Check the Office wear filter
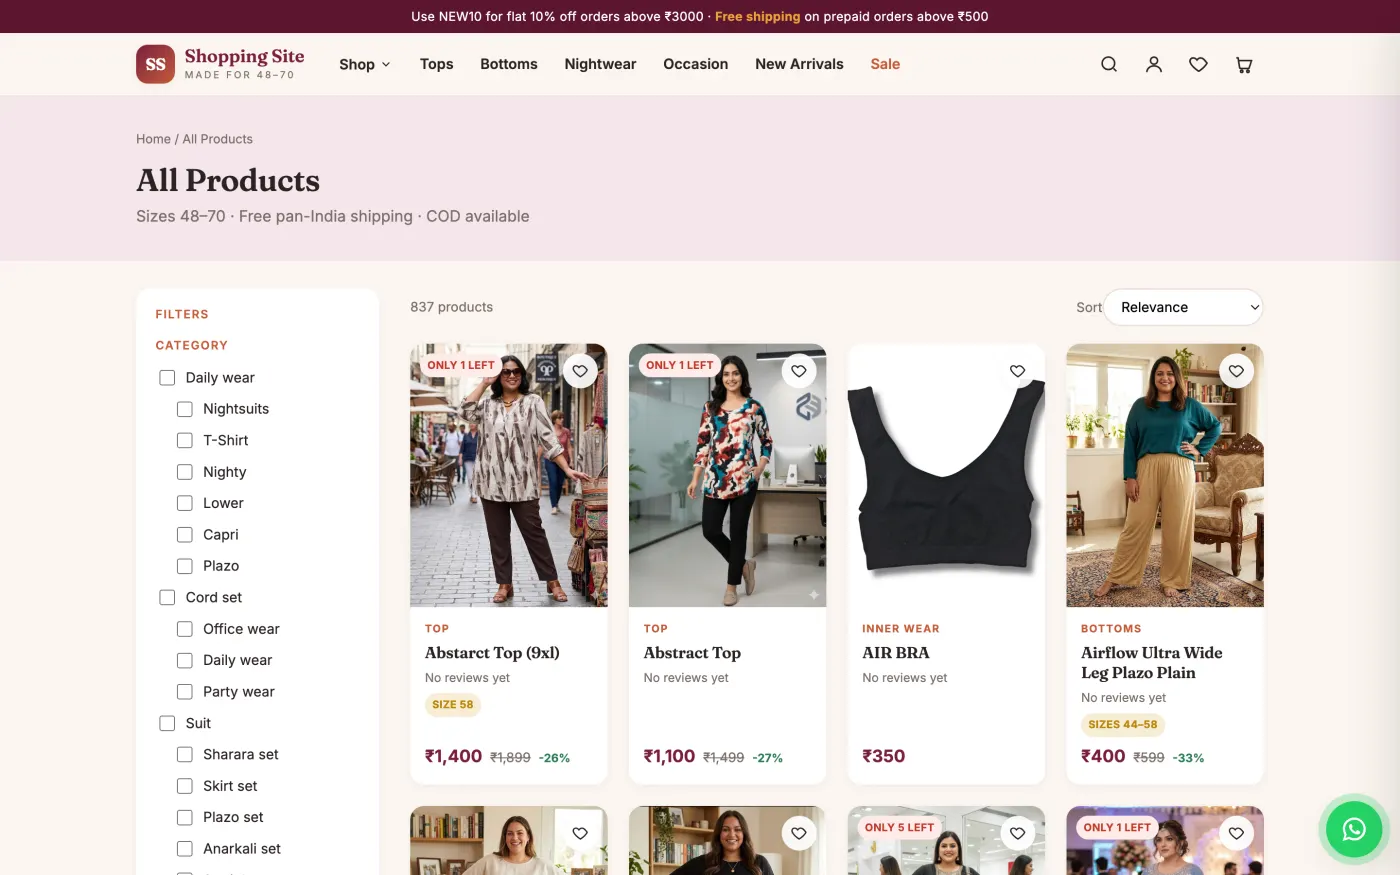 (185, 629)
